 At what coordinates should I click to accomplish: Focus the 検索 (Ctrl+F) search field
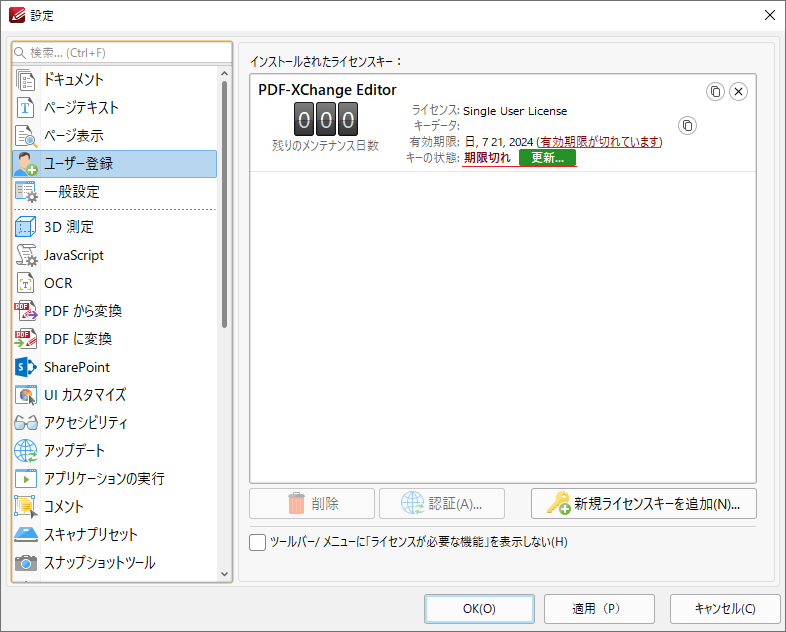pyautogui.click(x=122, y=53)
